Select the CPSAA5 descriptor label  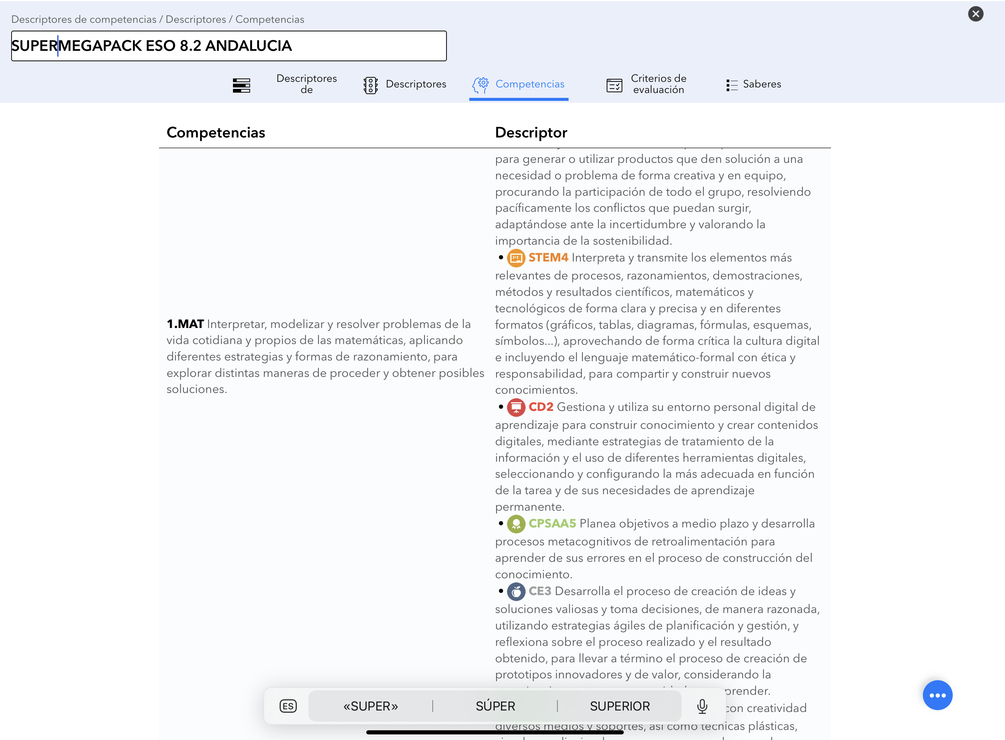(x=552, y=523)
